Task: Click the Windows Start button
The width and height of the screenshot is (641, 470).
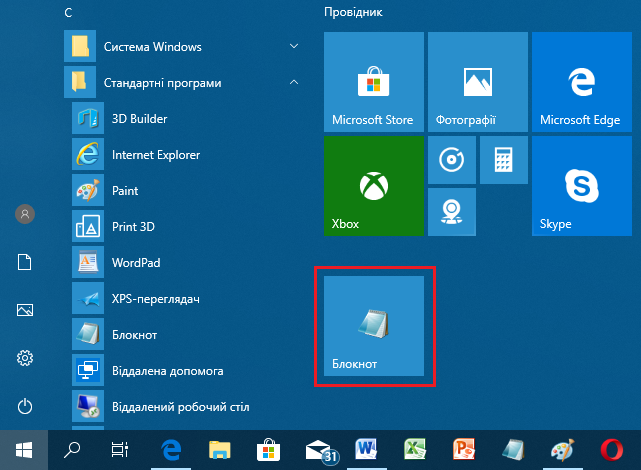Action: 24,450
